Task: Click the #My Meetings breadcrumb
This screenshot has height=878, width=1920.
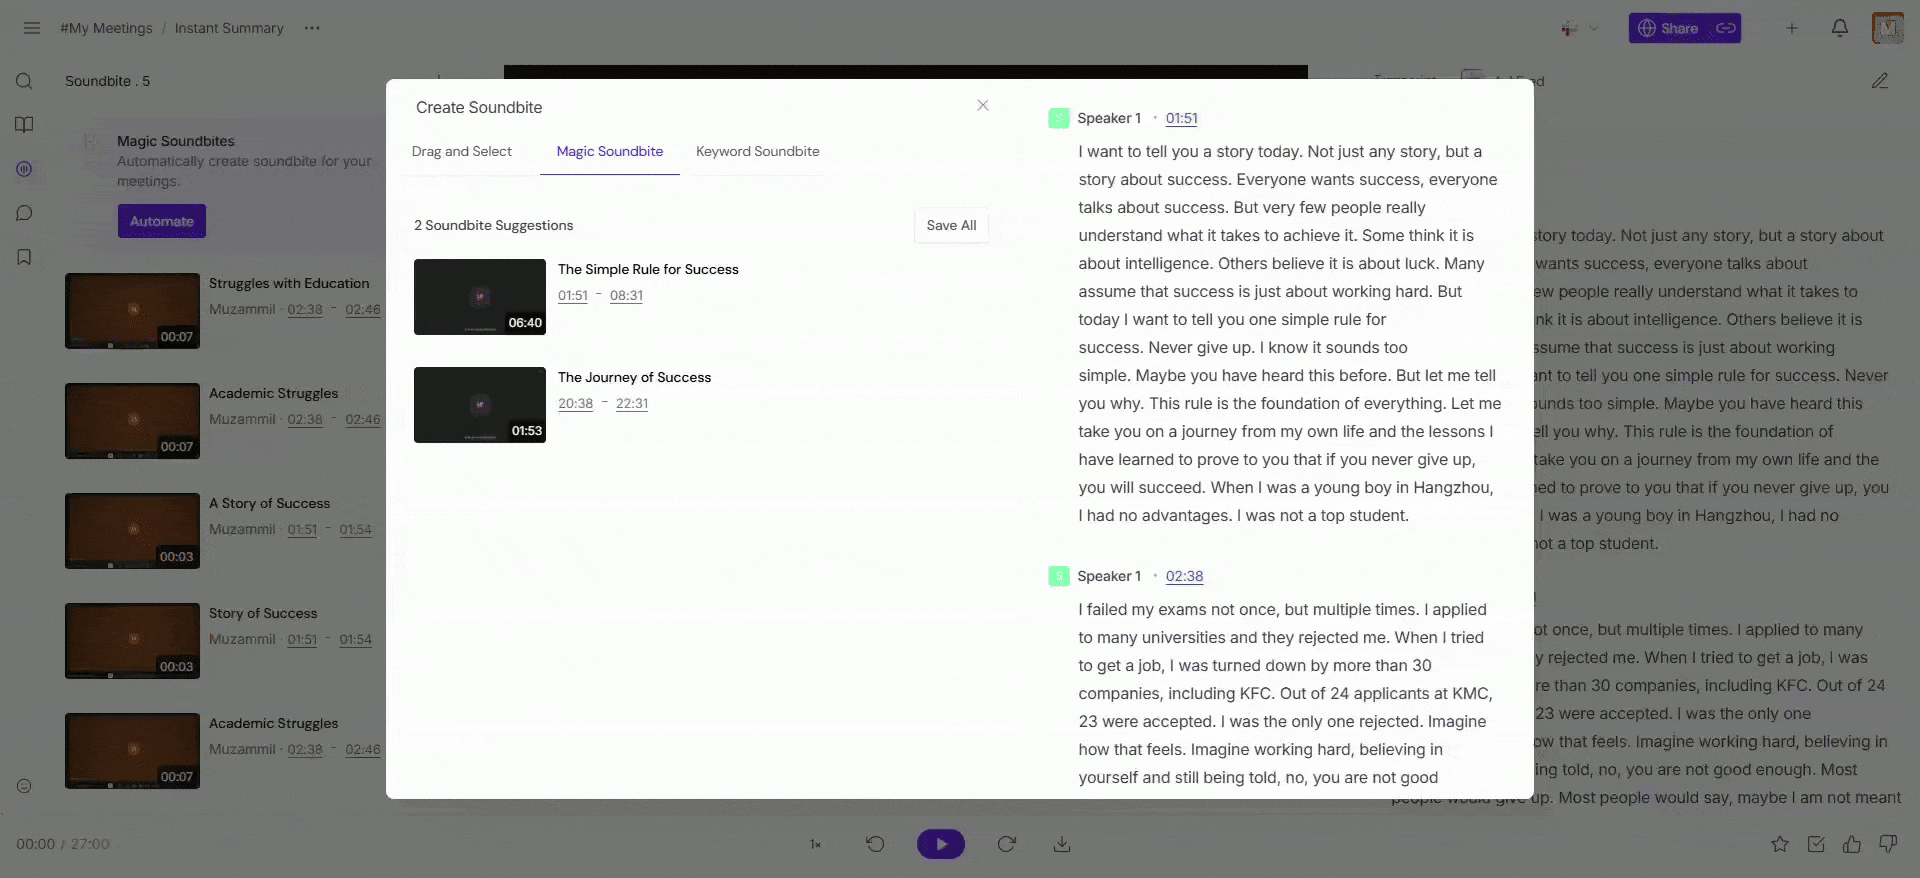Action: point(106,28)
